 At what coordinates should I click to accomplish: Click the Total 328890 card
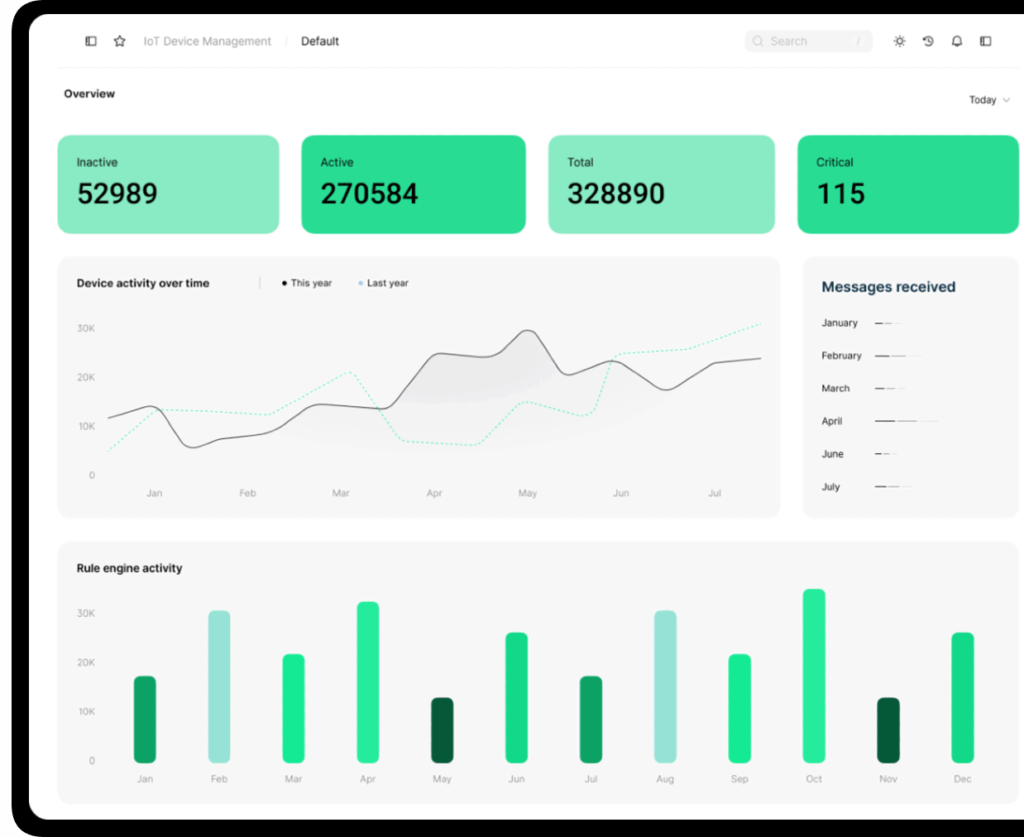coord(662,184)
